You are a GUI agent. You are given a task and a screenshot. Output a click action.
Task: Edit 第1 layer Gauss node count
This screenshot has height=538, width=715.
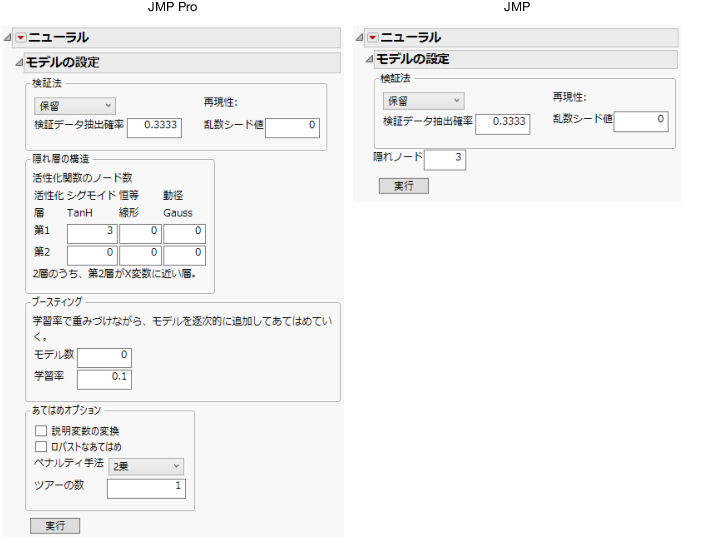(x=185, y=234)
